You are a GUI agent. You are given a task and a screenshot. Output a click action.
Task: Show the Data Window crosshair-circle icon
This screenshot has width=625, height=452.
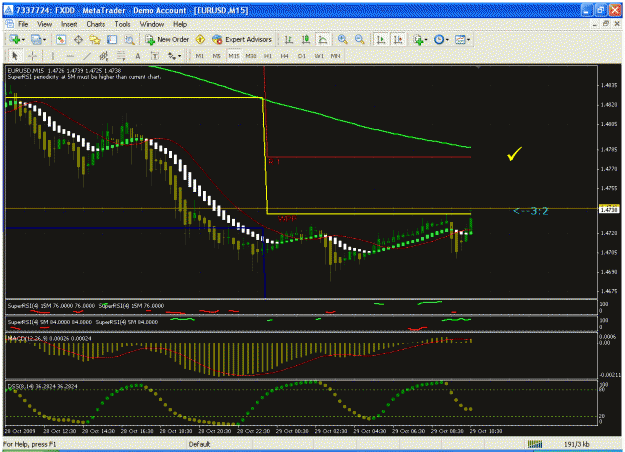[x=78, y=39]
